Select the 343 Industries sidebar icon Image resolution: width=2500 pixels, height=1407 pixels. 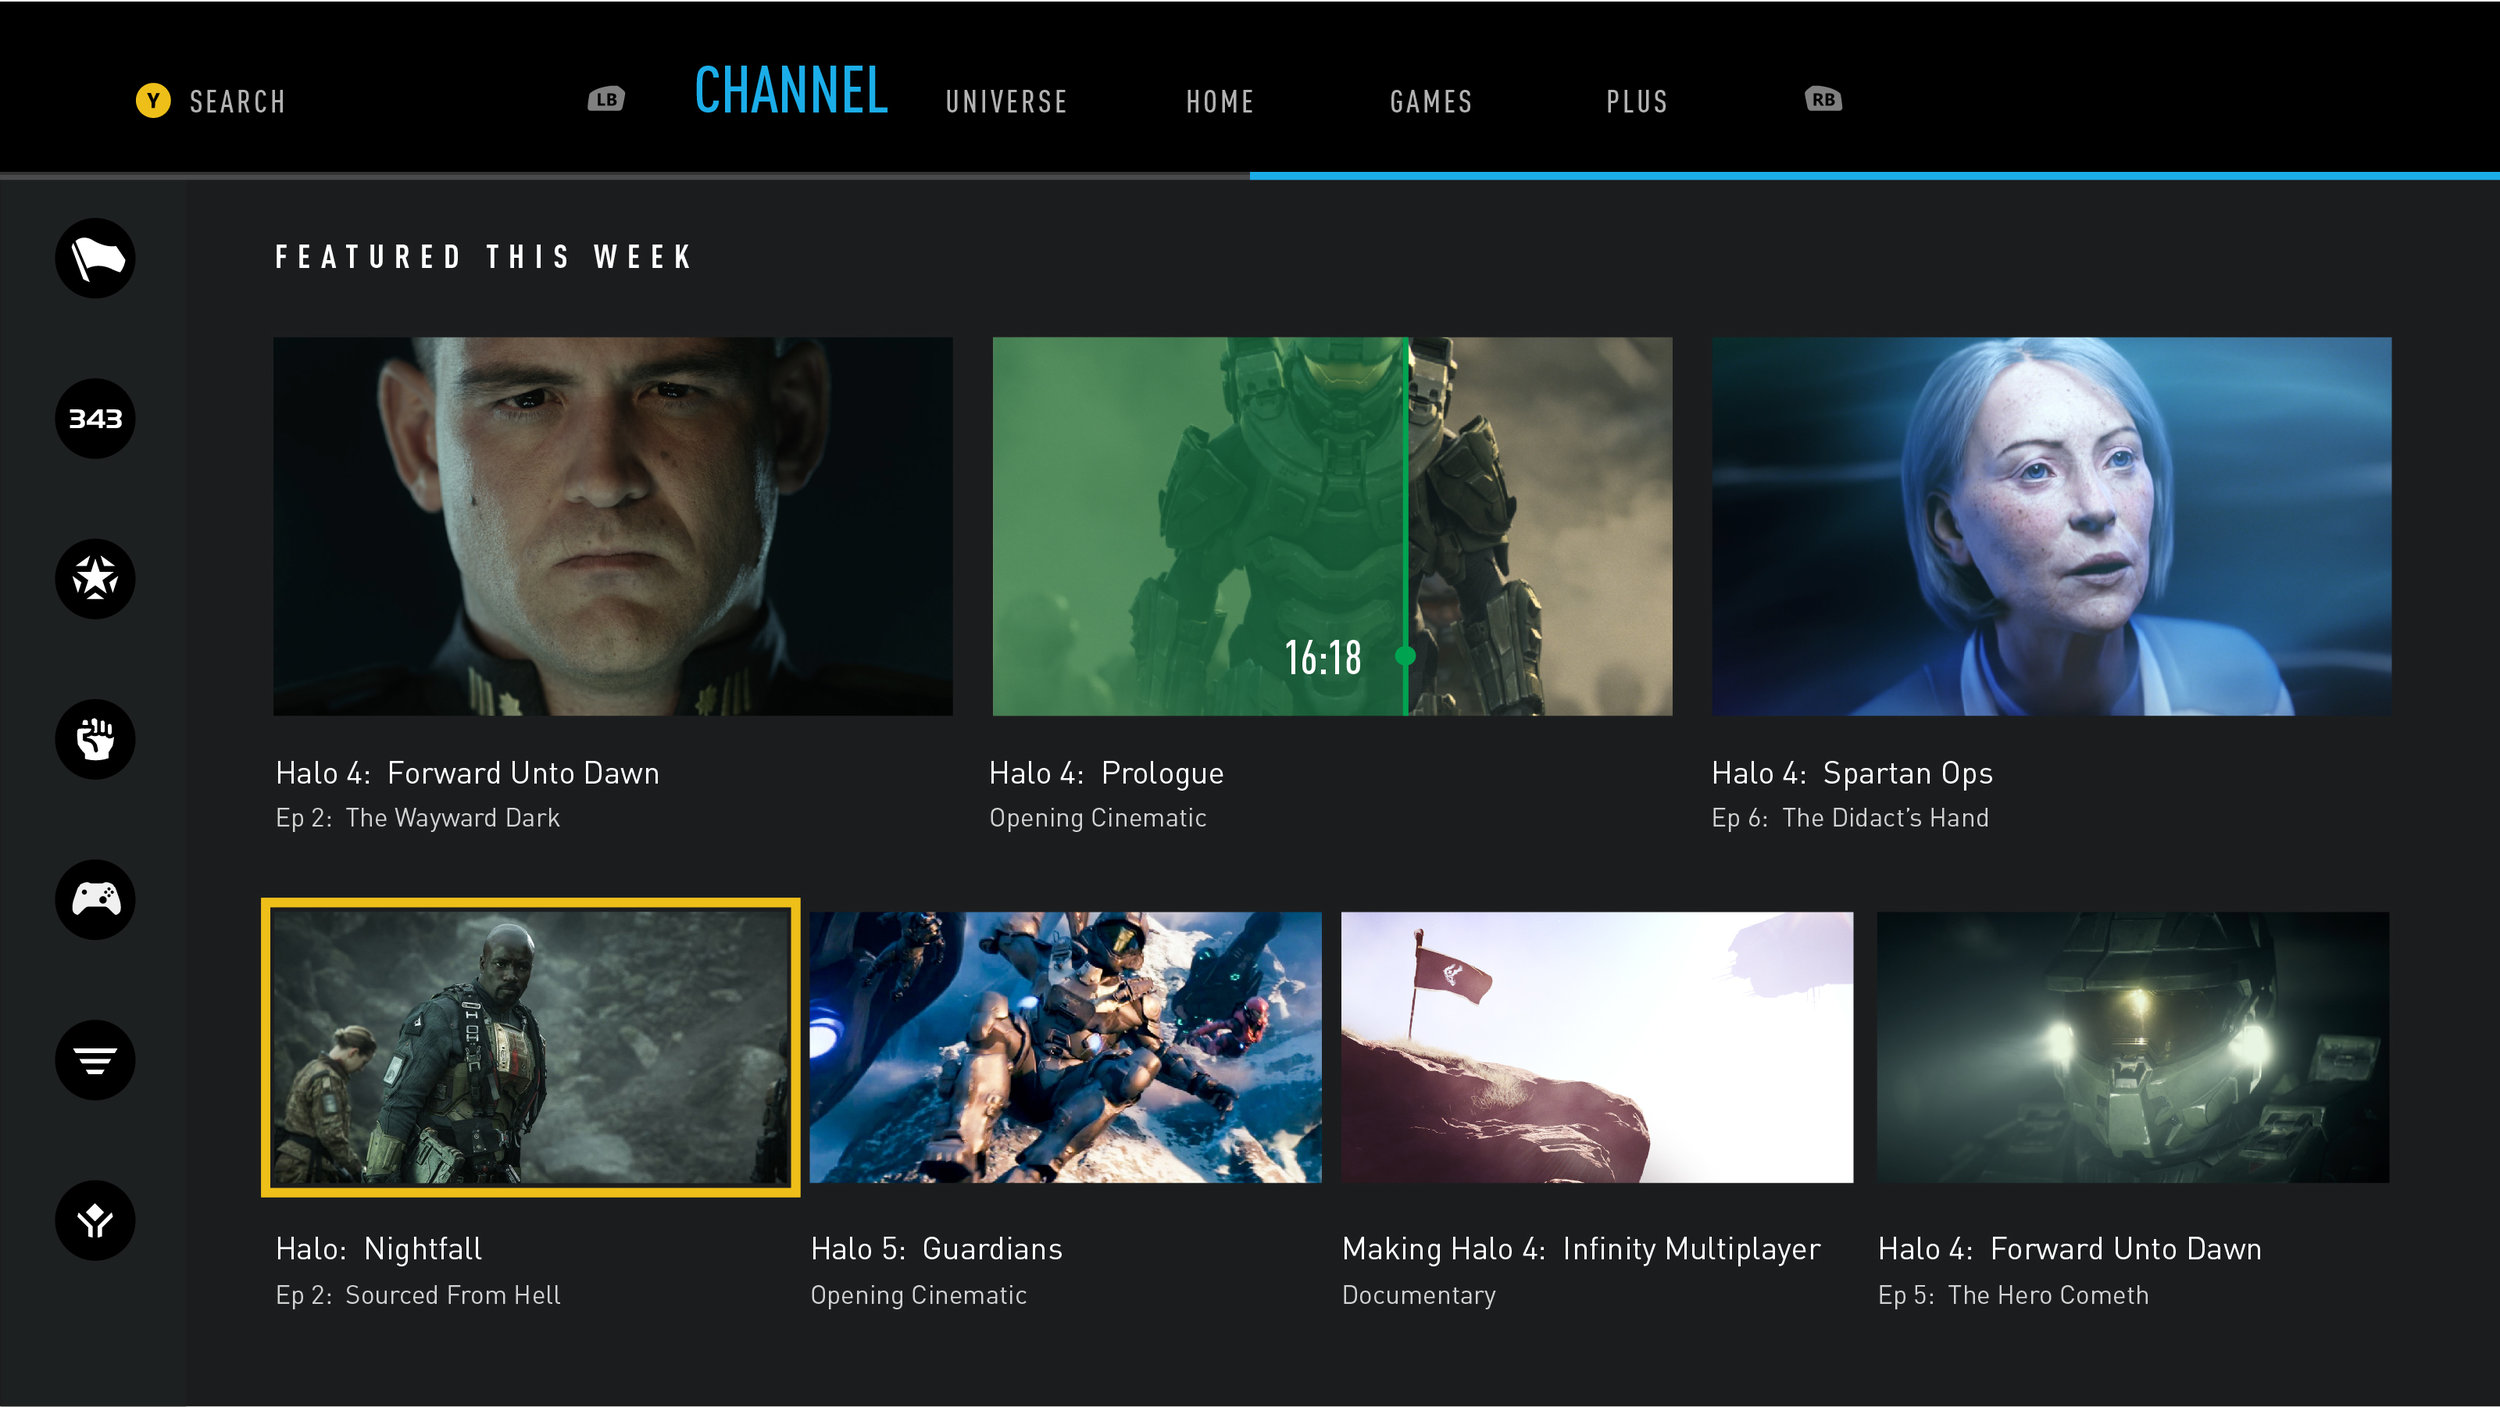tap(95, 418)
